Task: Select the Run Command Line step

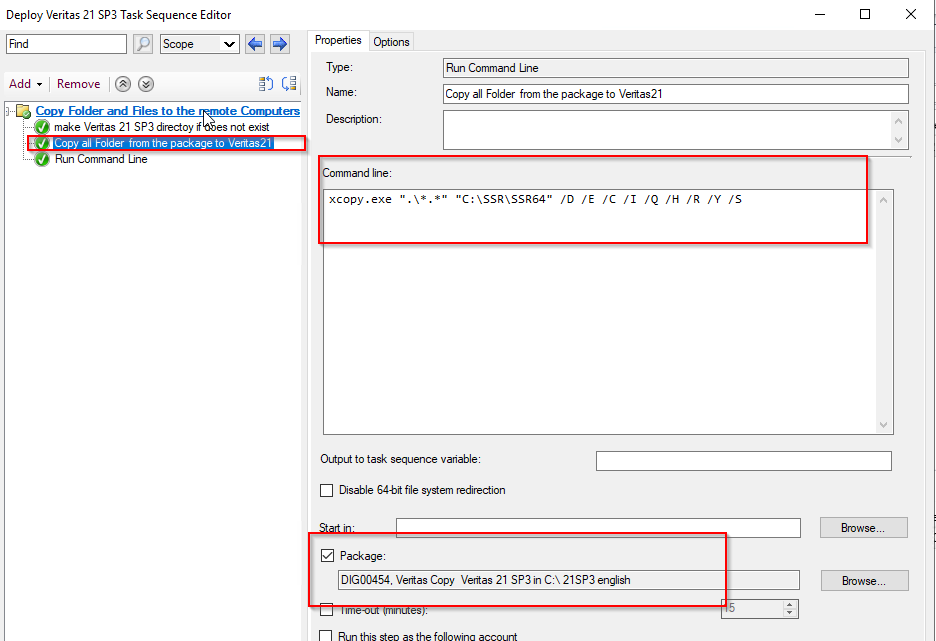Action: (101, 159)
